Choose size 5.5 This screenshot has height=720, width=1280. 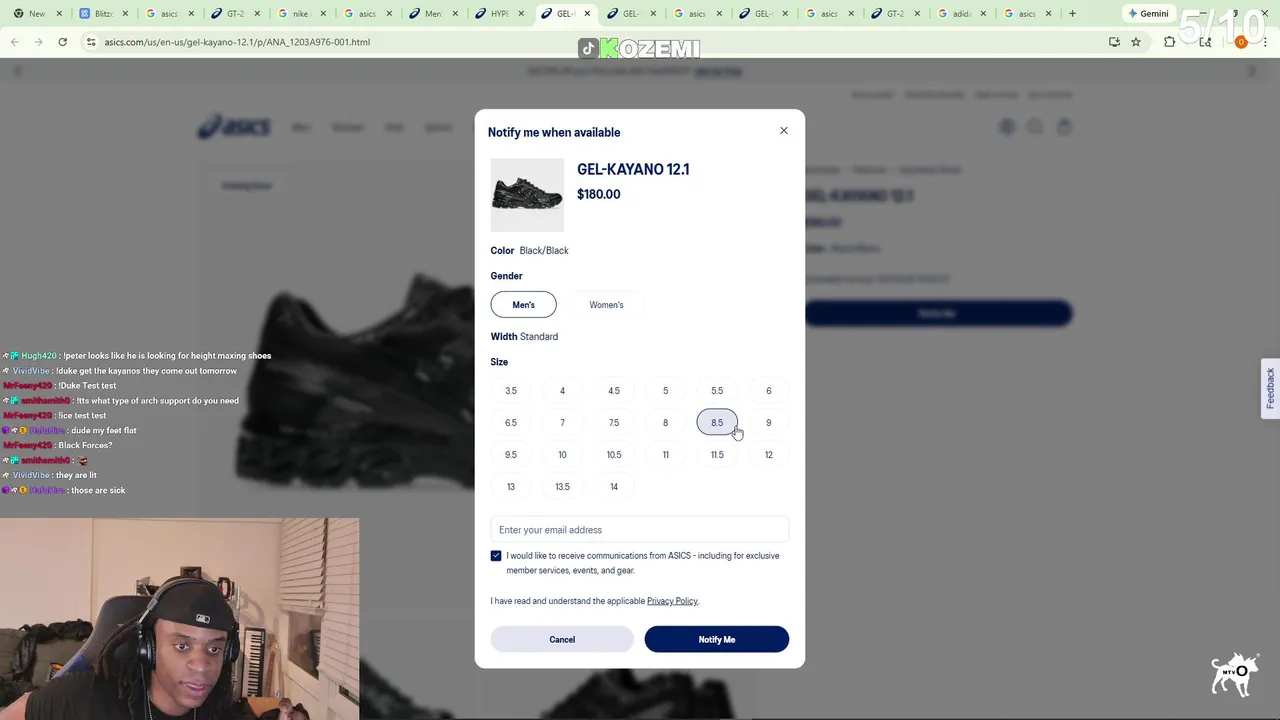pyautogui.click(x=717, y=391)
